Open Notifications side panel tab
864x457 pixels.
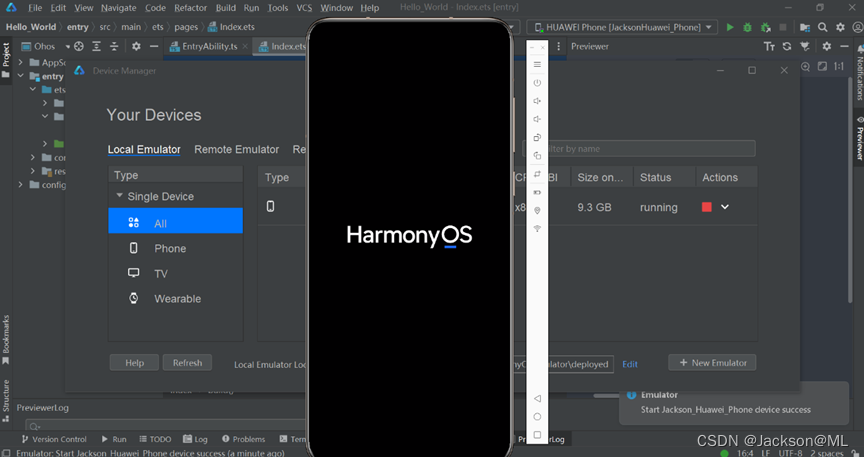point(859,74)
